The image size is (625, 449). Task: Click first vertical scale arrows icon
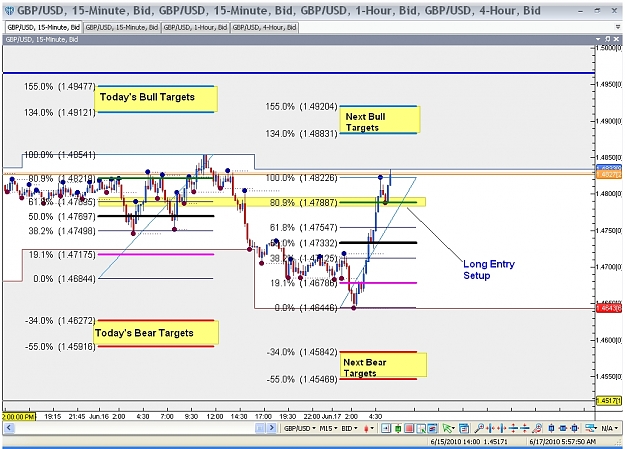coord(513,429)
